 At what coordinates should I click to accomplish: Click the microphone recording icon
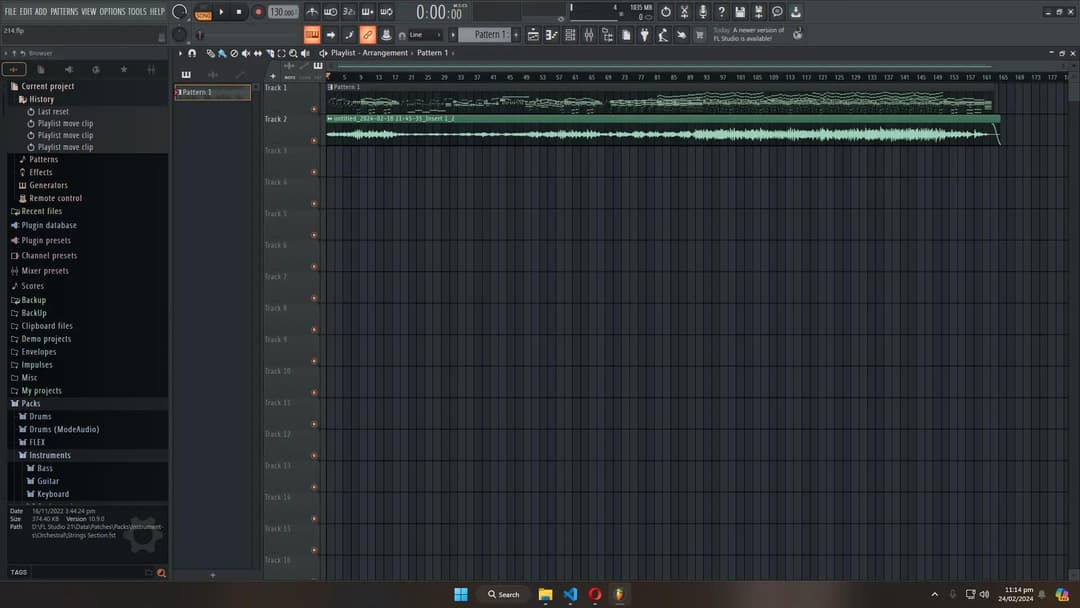[x=703, y=12]
